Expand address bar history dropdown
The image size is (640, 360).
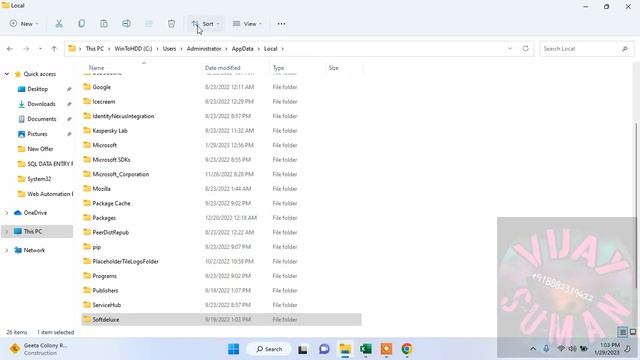(x=510, y=49)
